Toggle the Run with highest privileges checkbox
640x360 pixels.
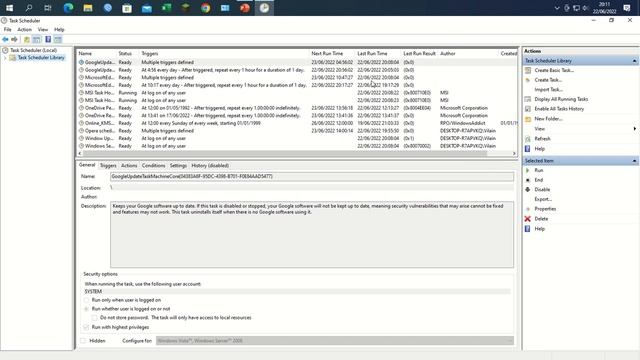(x=86, y=327)
